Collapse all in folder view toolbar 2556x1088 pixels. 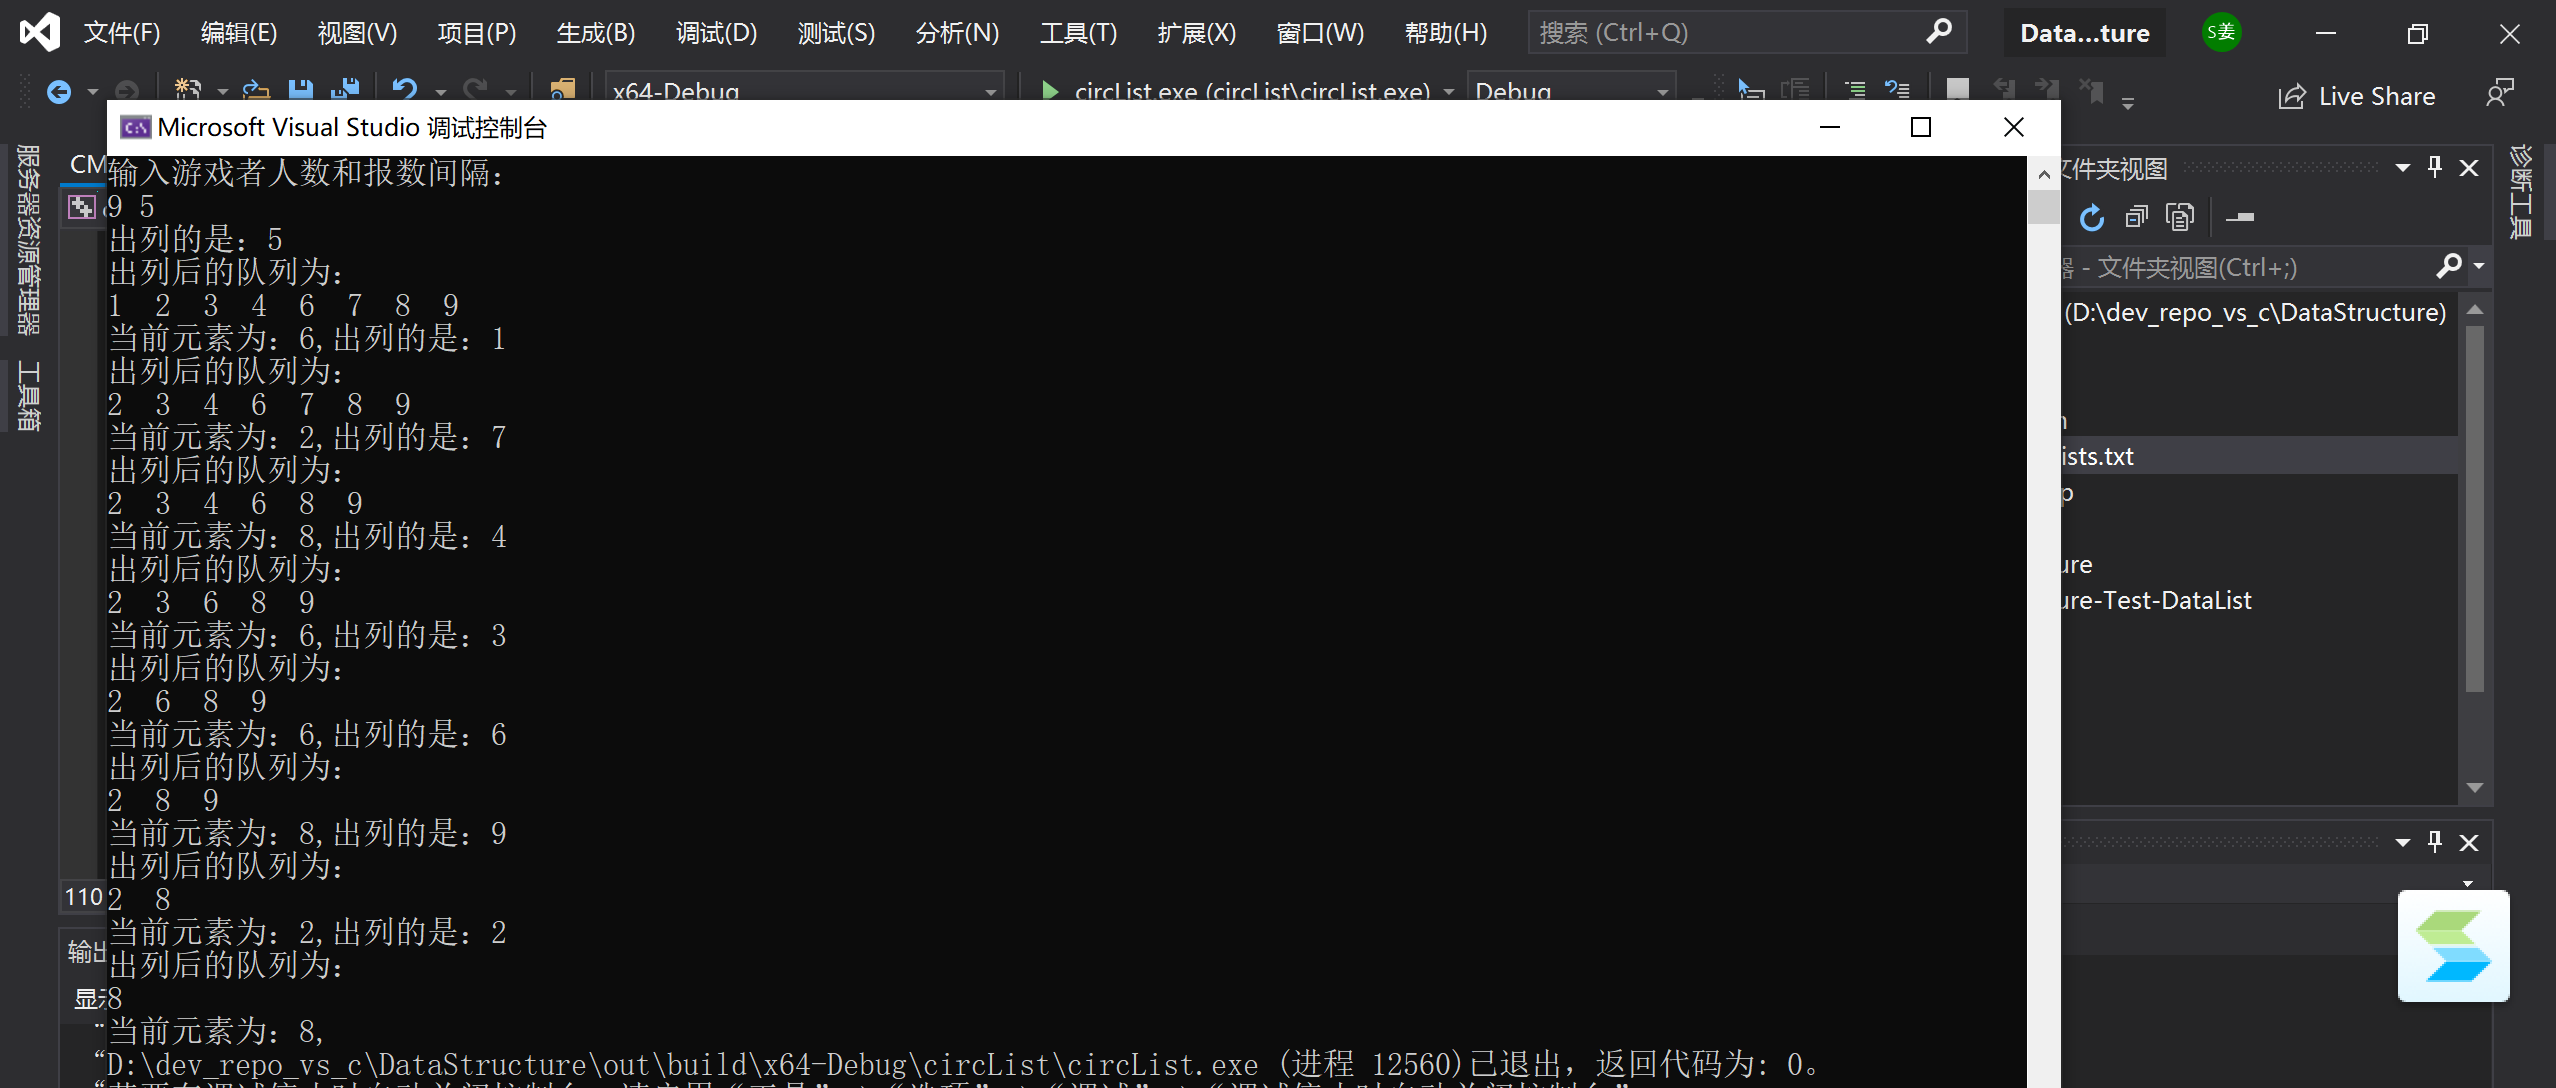coord(2136,217)
